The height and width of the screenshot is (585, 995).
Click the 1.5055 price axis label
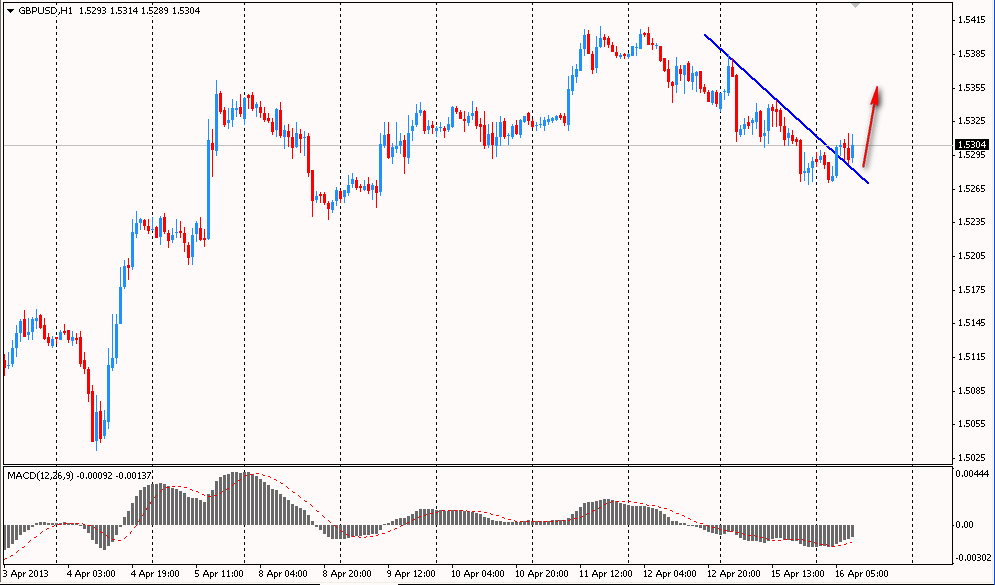click(x=973, y=424)
